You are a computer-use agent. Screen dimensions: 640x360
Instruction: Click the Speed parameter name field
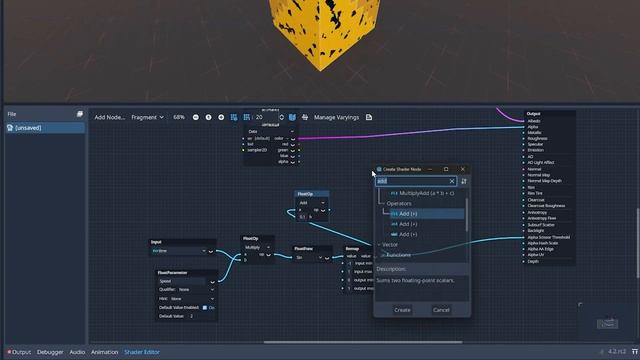[x=182, y=281]
